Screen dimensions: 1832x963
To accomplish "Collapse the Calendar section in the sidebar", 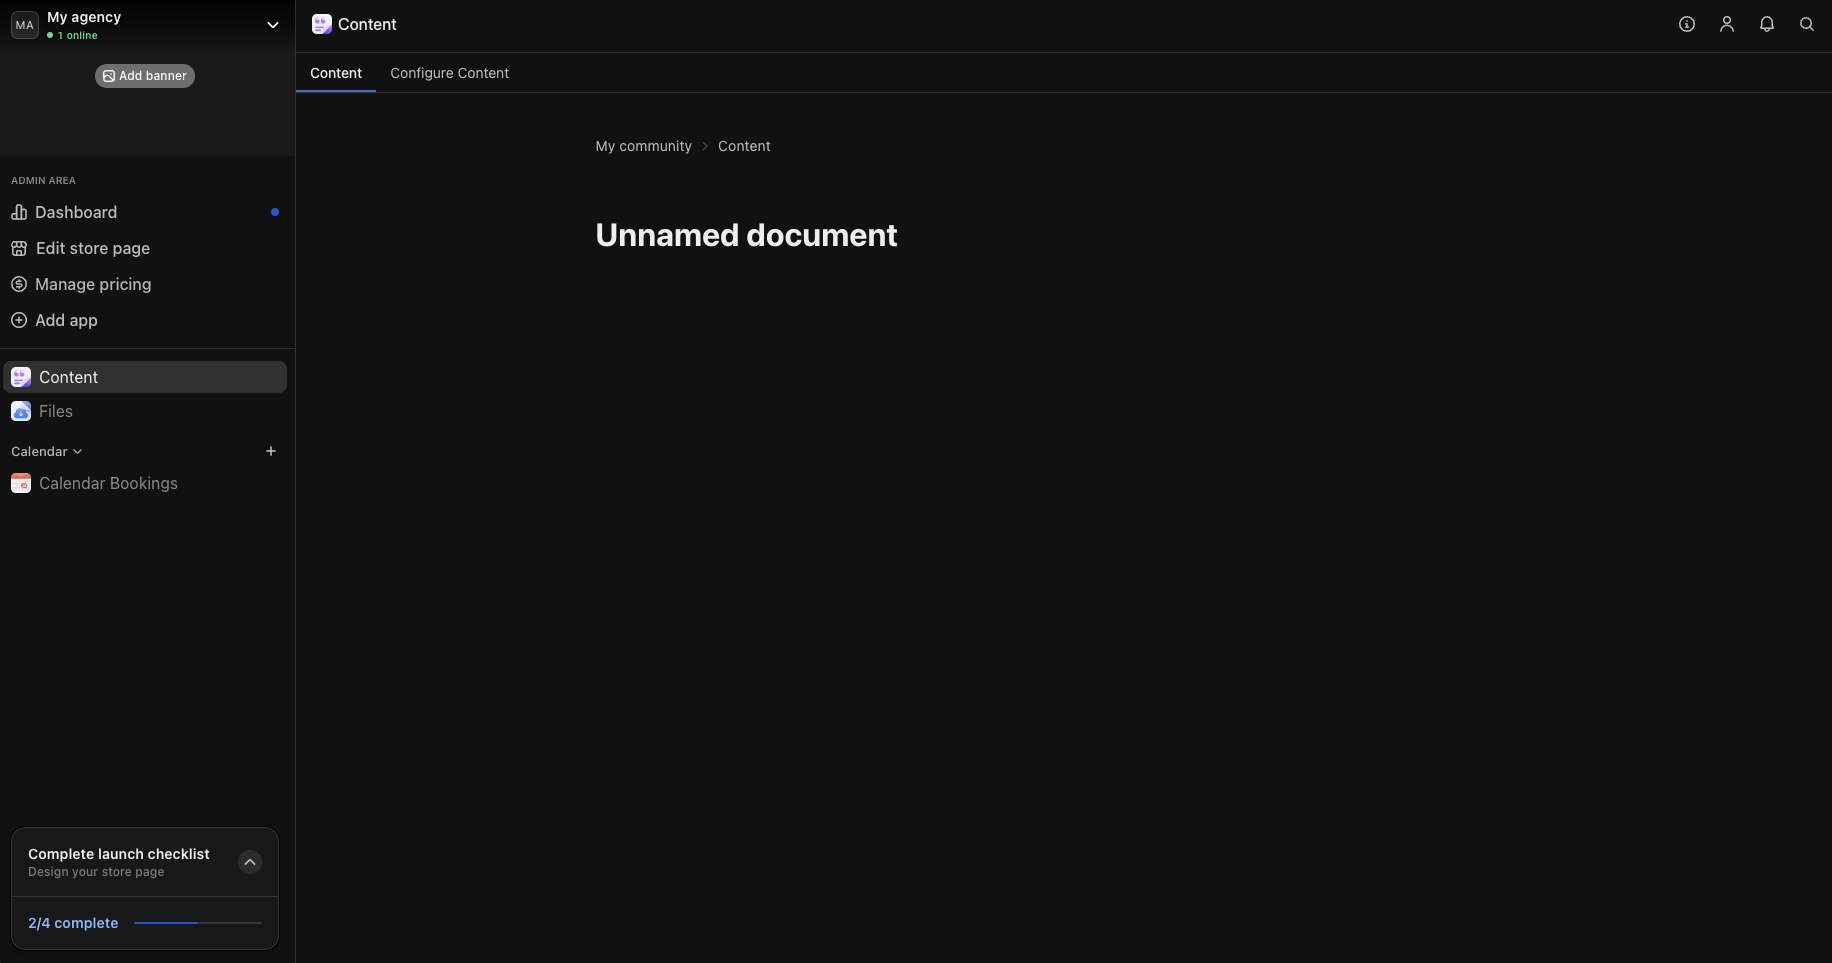I will (79, 451).
